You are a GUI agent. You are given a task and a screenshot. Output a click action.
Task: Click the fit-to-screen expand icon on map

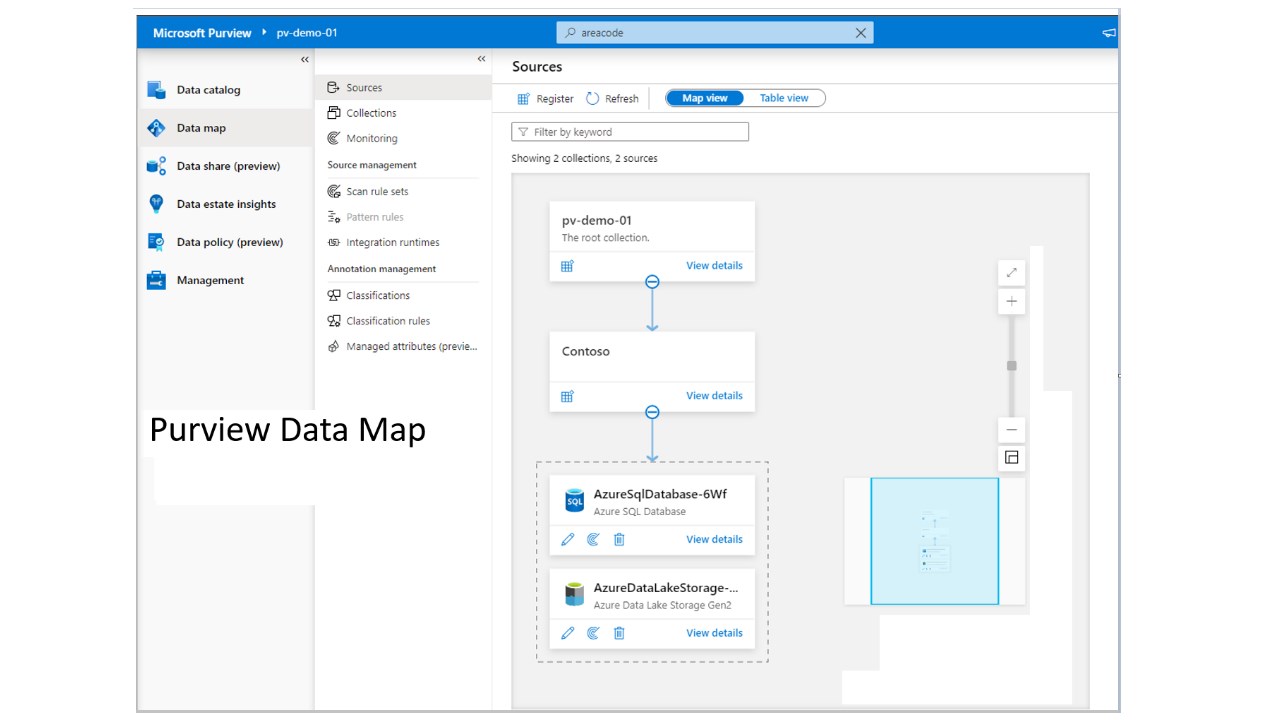click(x=1011, y=272)
